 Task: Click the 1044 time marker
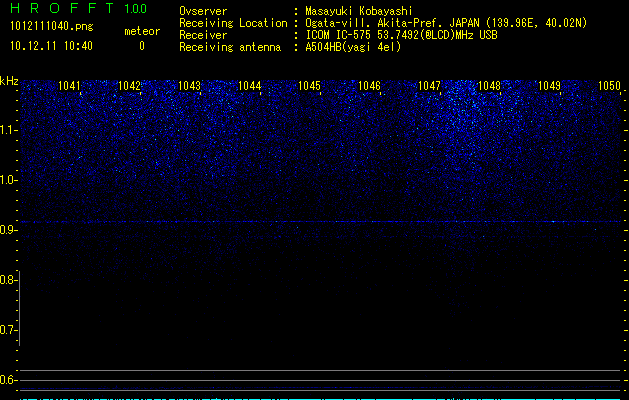pyautogui.click(x=249, y=85)
